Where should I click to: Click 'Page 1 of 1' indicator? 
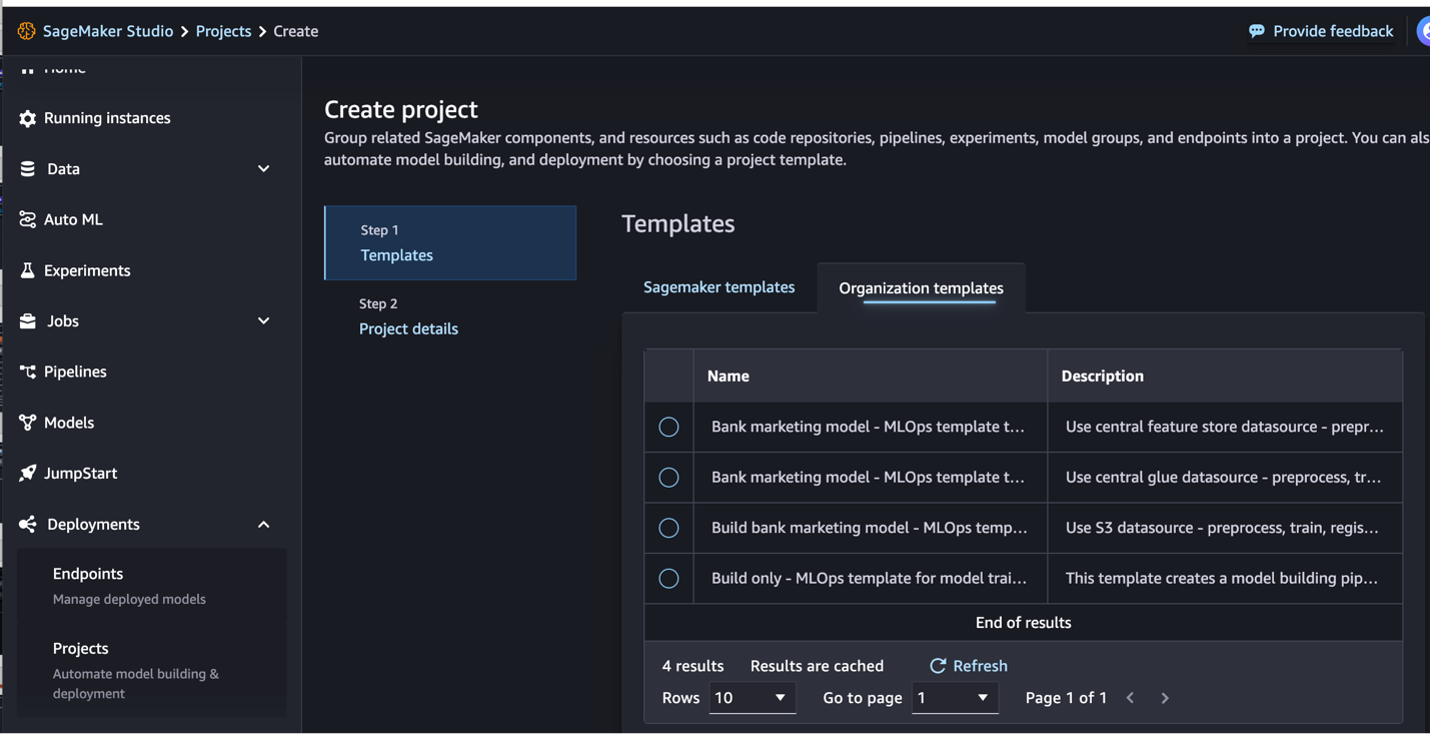1066,698
